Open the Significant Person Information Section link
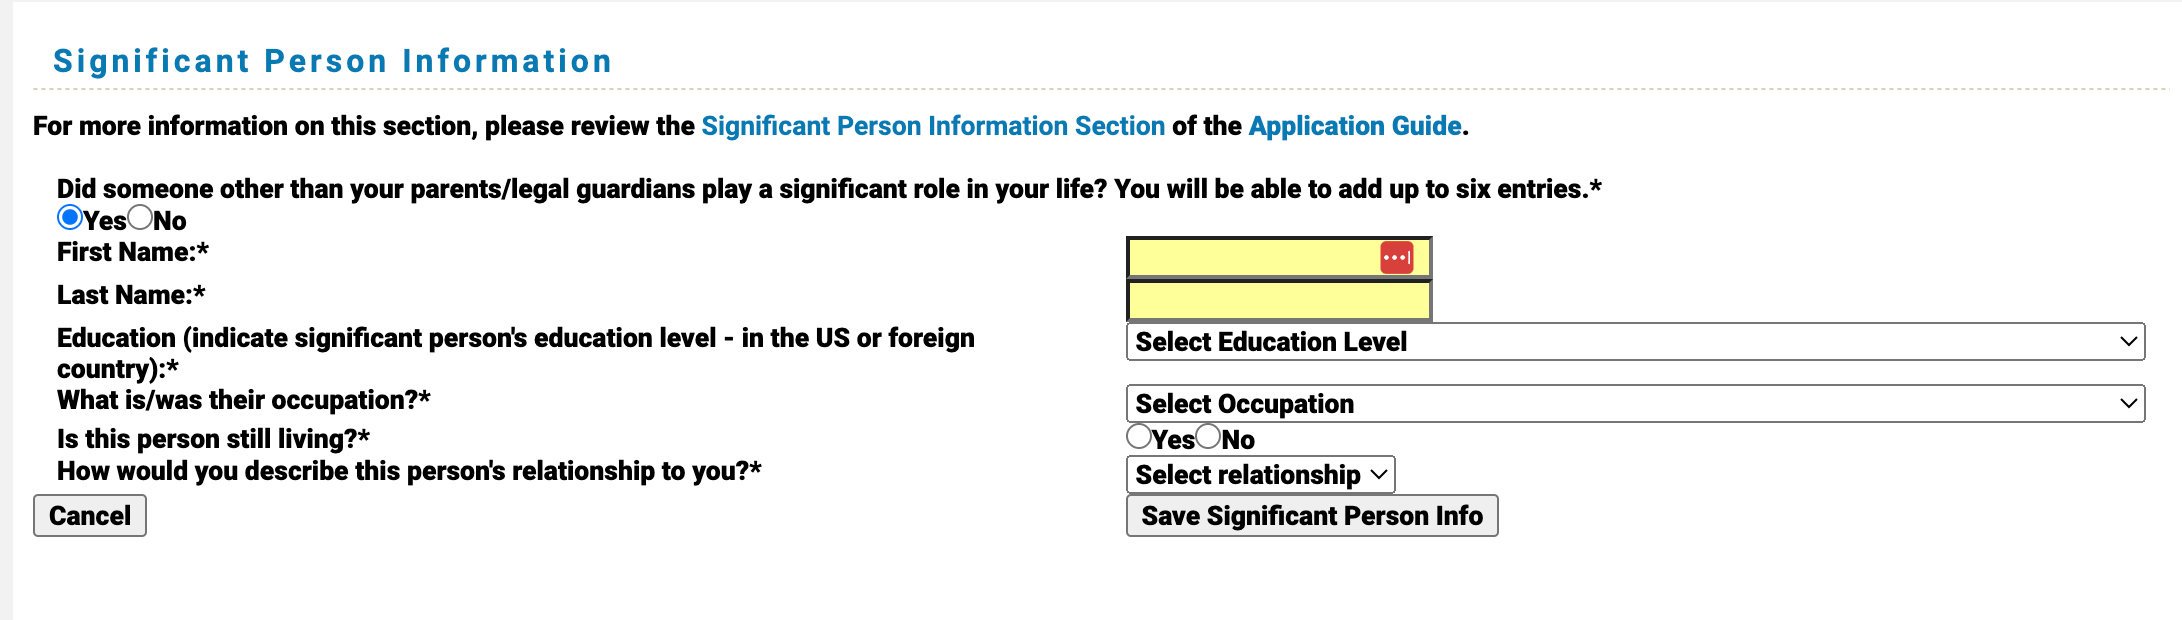Screen dimensions: 2182x620 click(932, 126)
